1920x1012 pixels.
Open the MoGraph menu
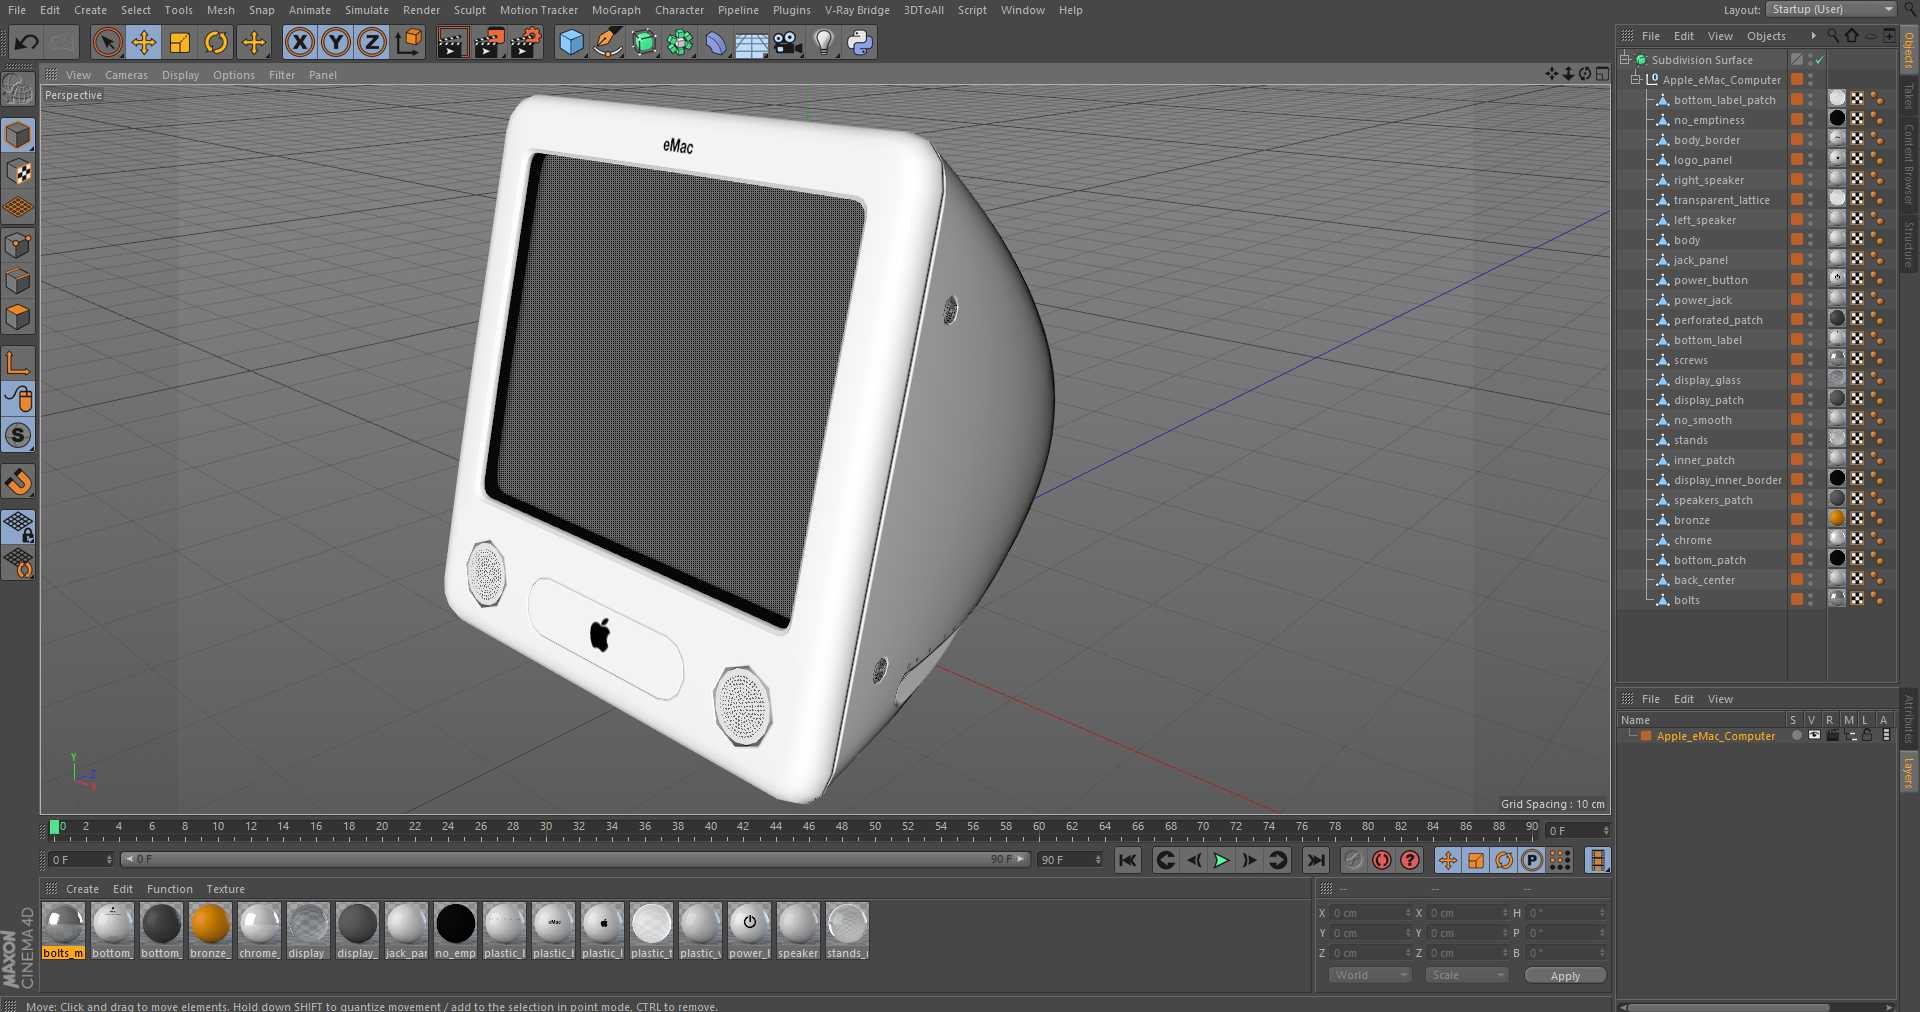coord(616,10)
